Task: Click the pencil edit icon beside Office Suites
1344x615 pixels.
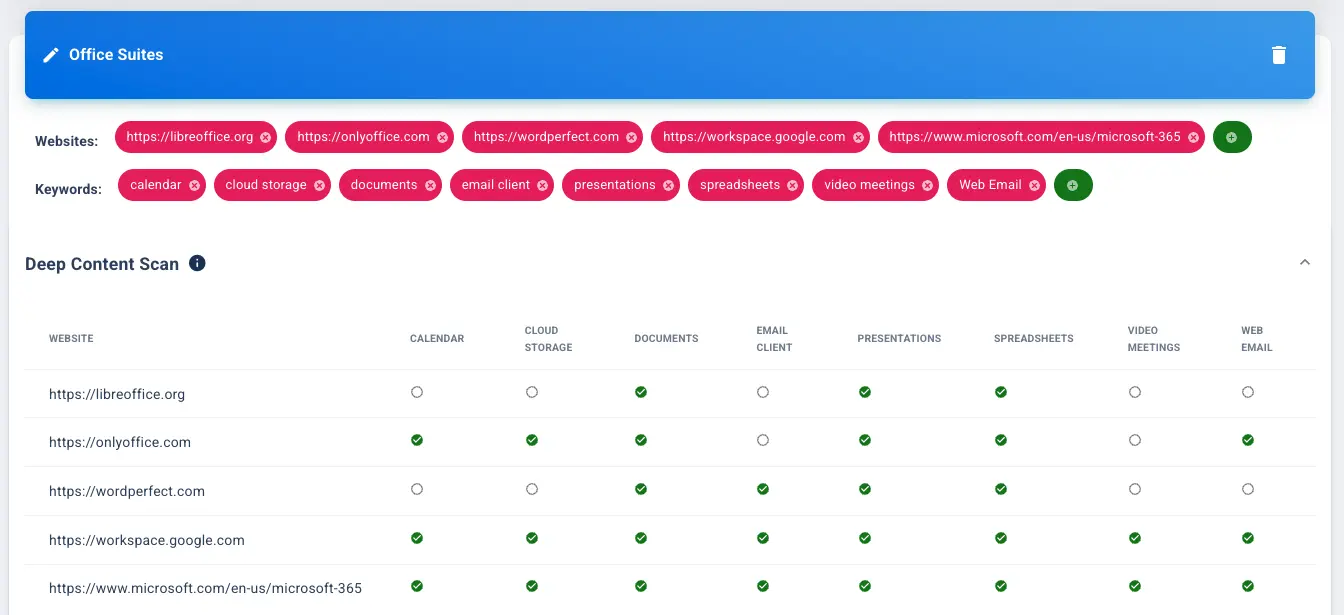Action: coord(51,55)
